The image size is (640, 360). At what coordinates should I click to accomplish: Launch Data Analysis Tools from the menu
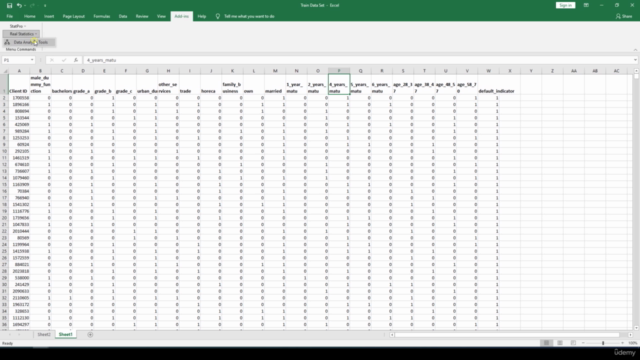[x=29, y=42]
